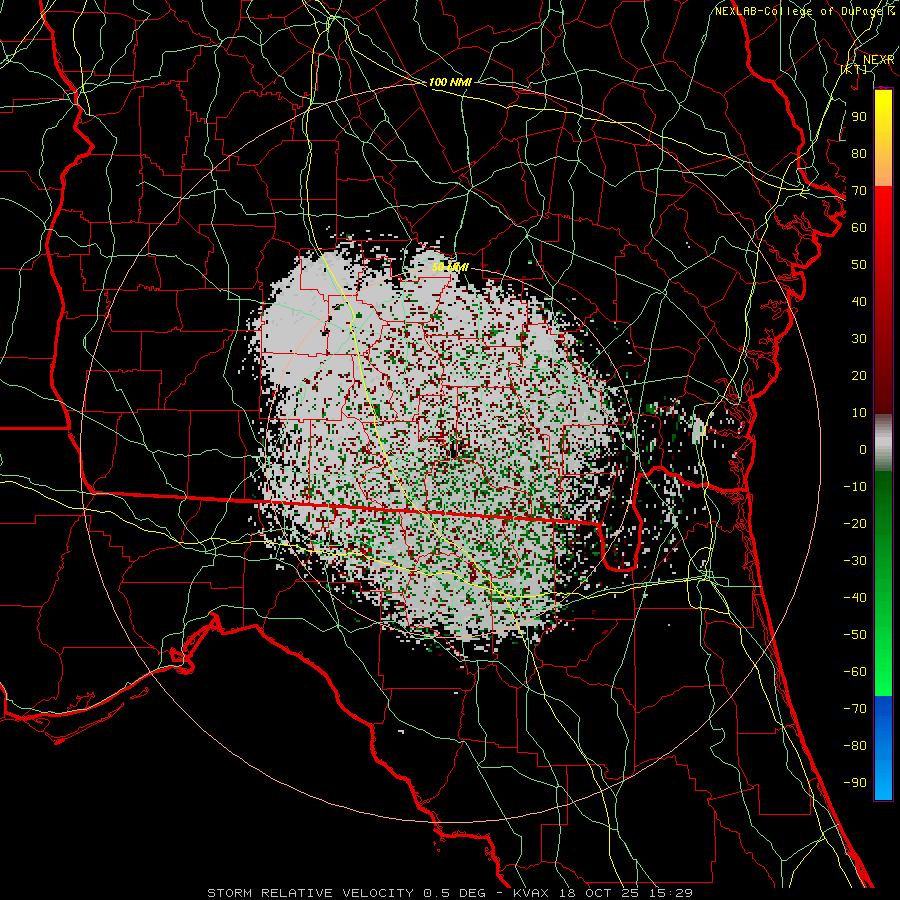This screenshot has width=900, height=900.
Task: Click the light blue segment of the color bar
Action: [x=883, y=778]
